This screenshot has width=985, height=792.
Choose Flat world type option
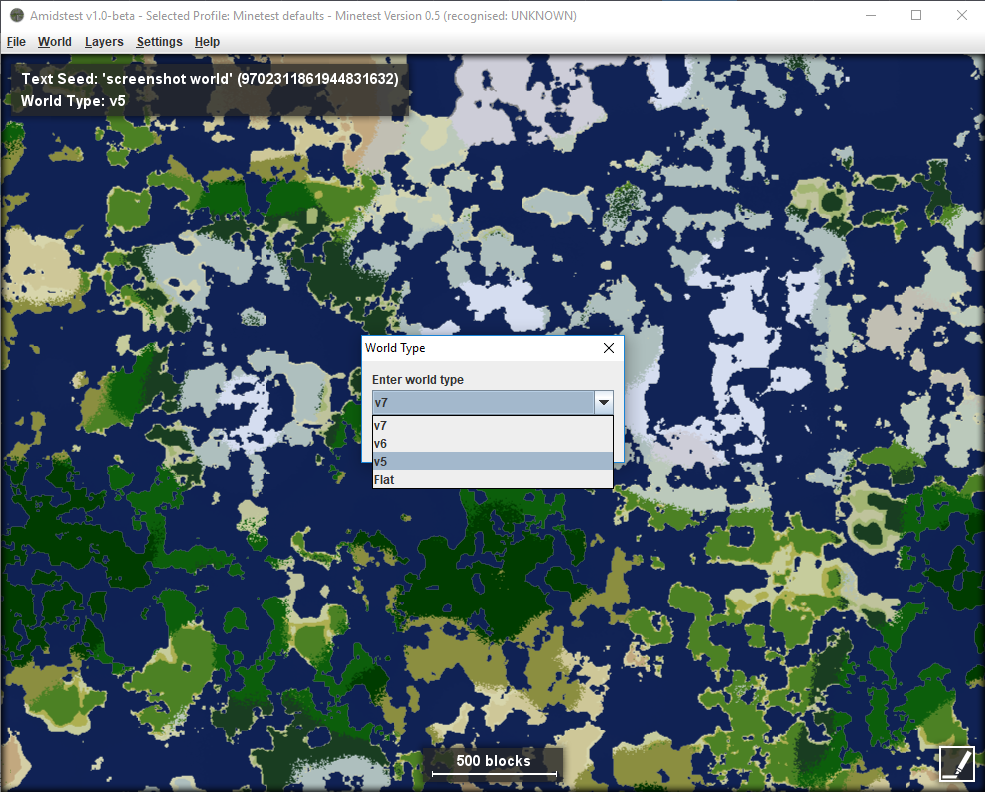[x=492, y=479]
